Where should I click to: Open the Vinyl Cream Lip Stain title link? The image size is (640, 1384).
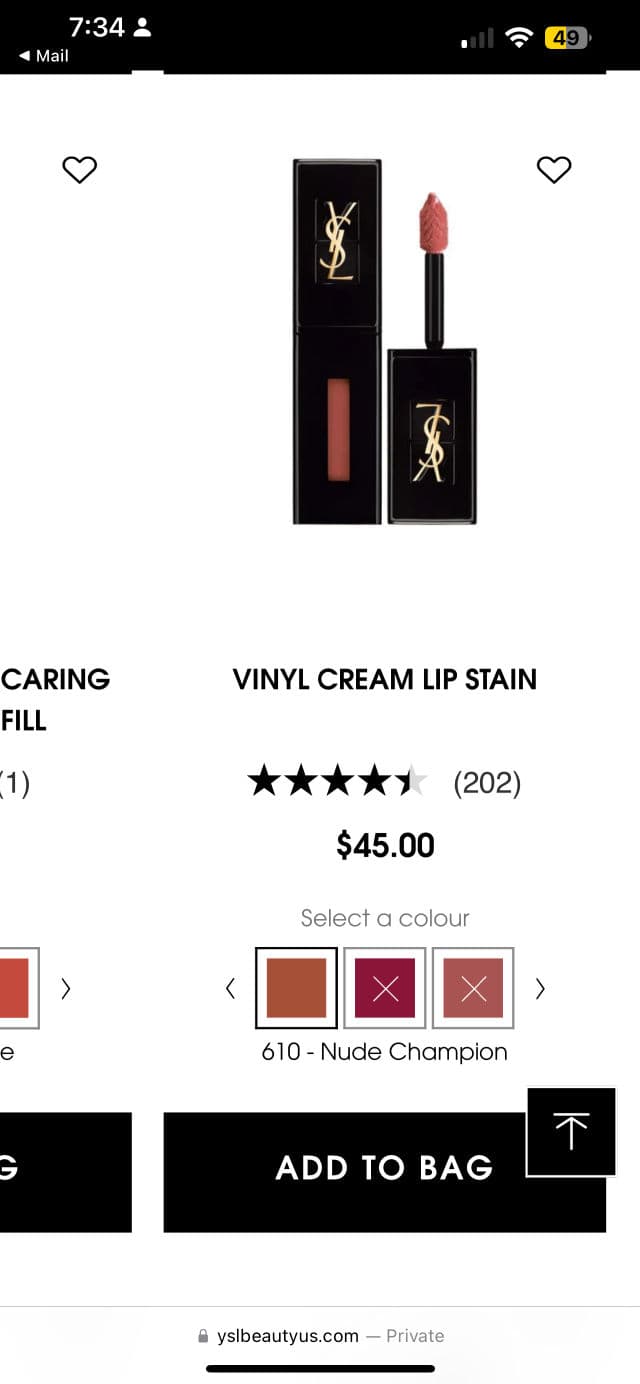pyautogui.click(x=385, y=679)
